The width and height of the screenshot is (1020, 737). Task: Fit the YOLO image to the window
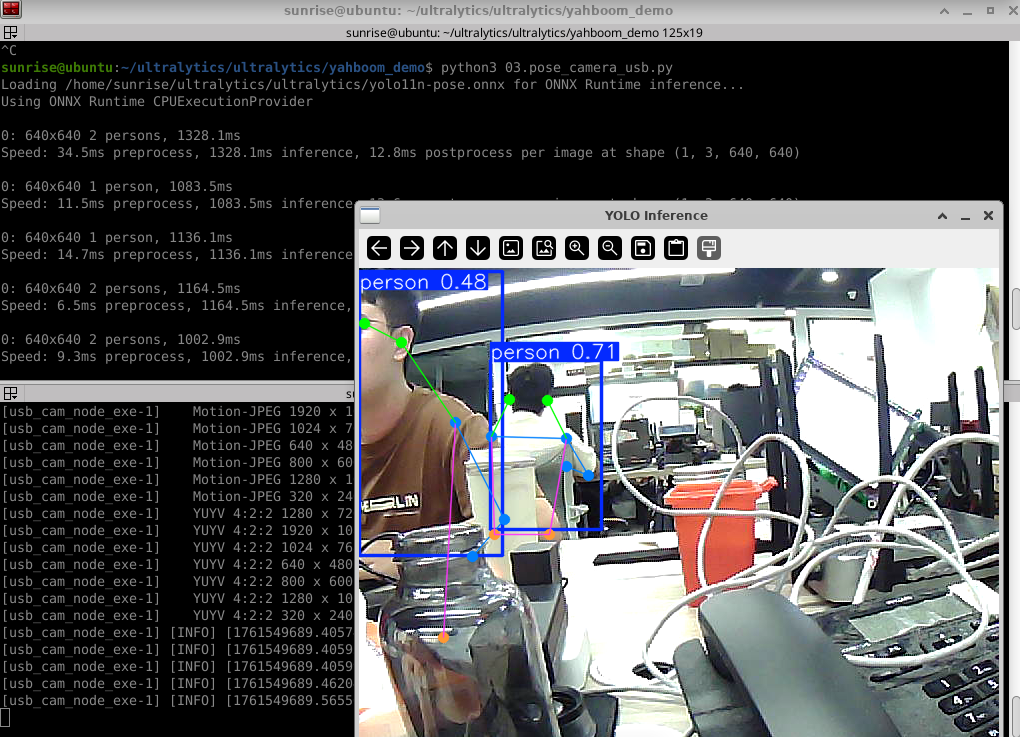click(x=544, y=248)
